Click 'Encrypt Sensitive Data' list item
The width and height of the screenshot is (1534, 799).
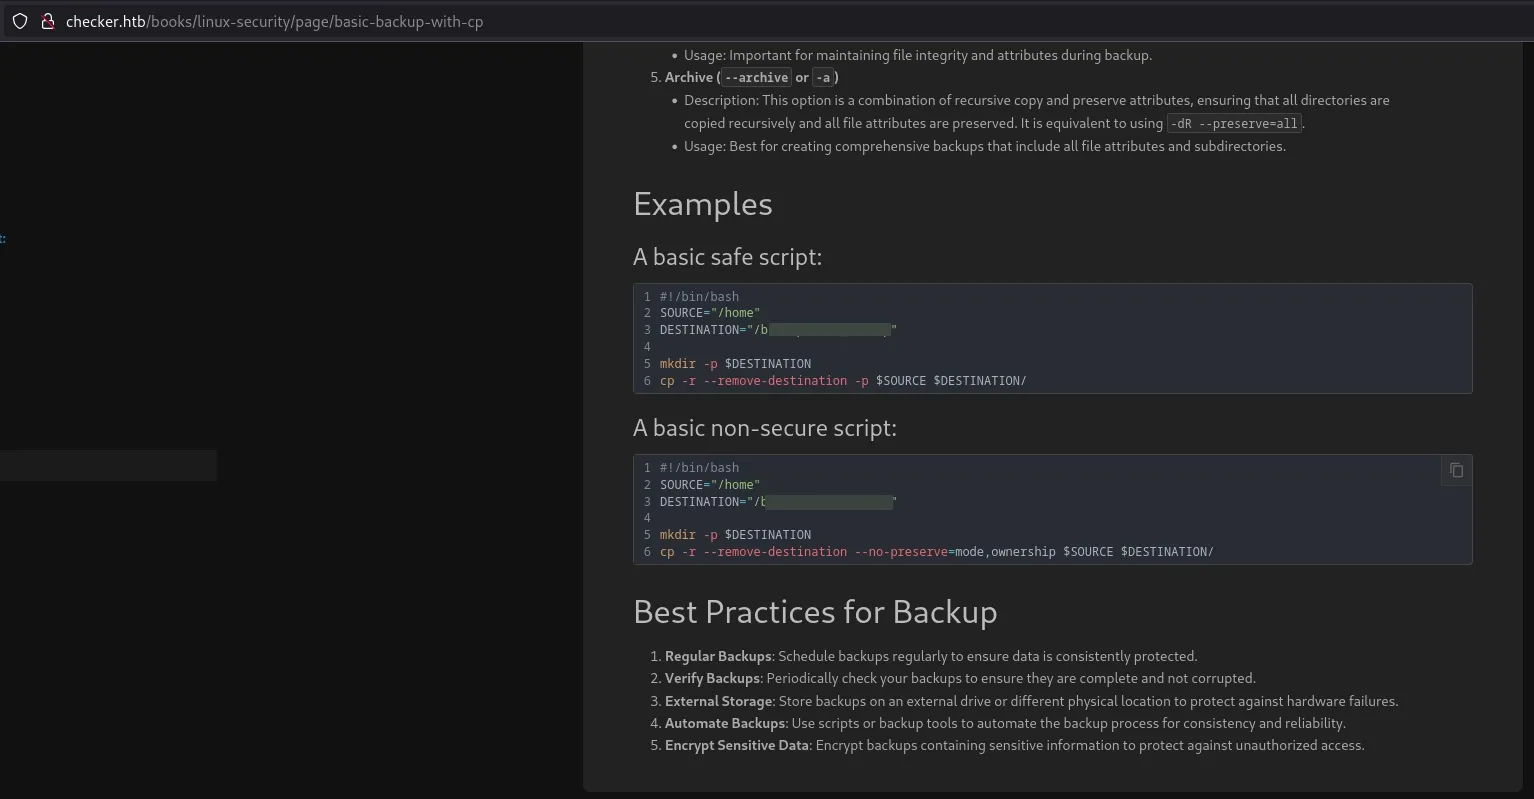click(x=1014, y=745)
